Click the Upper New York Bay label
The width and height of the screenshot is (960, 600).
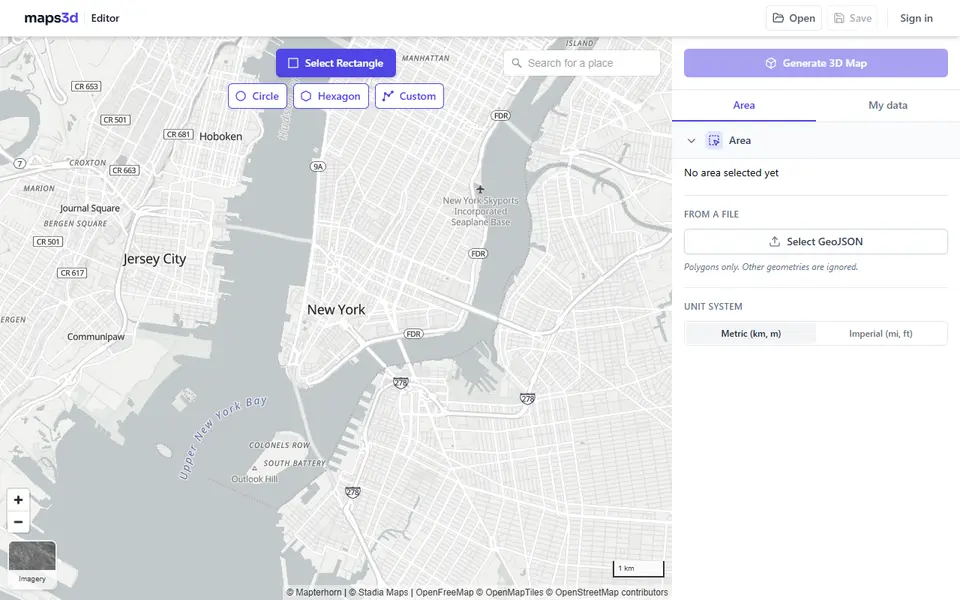[223, 437]
